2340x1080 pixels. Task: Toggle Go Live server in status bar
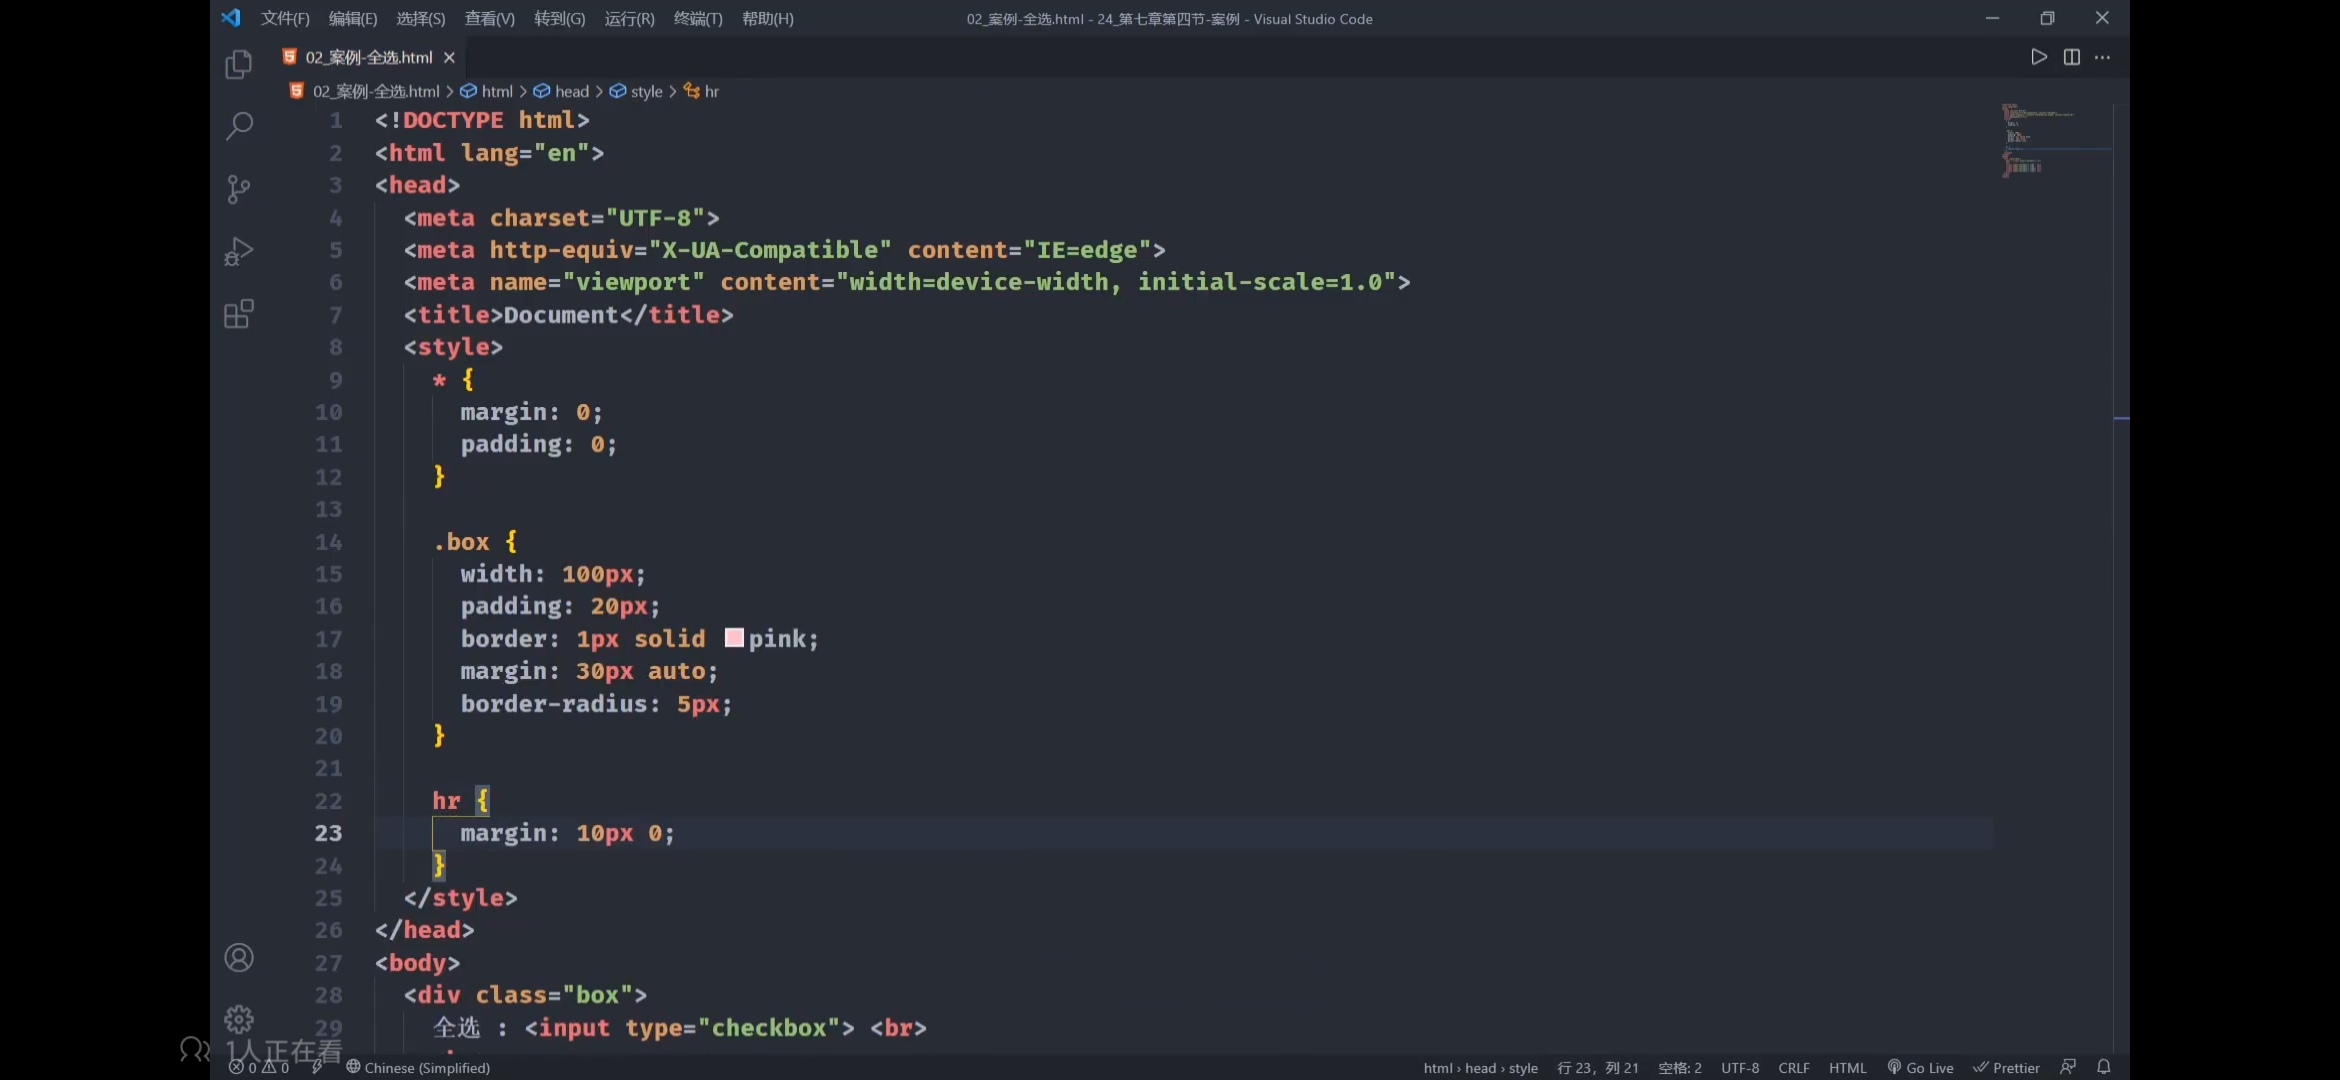[x=1920, y=1067]
